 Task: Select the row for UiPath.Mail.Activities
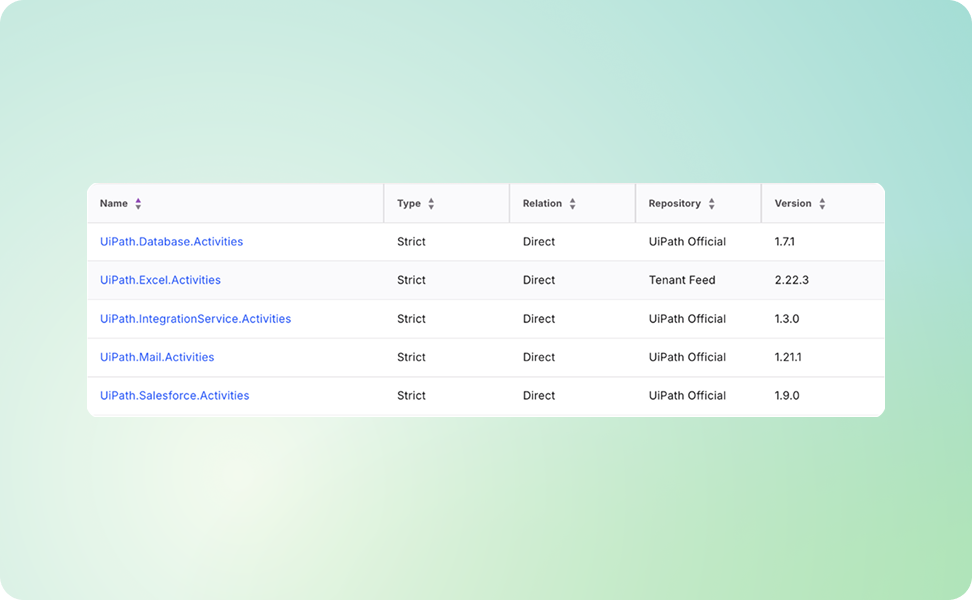tap(486, 357)
